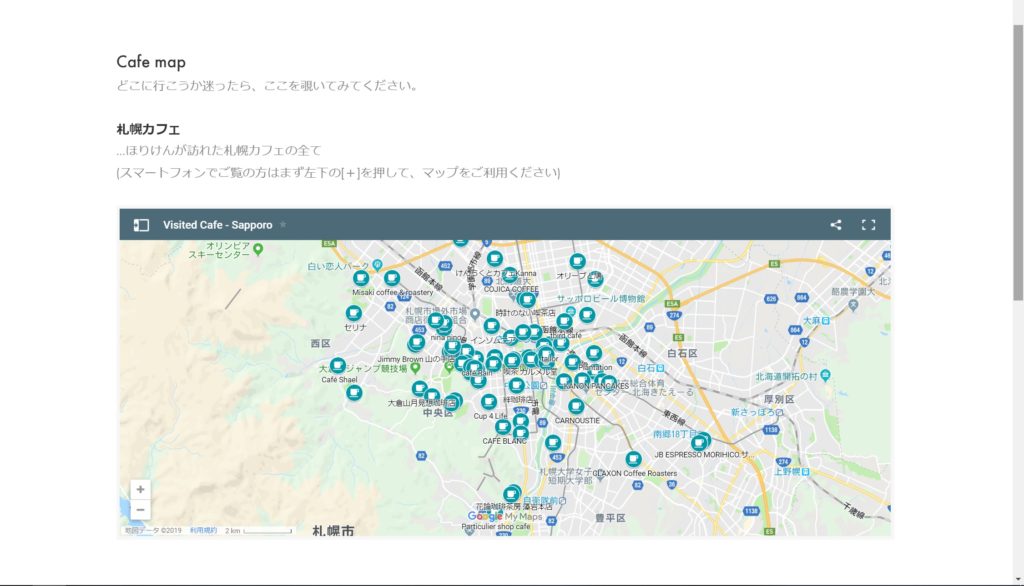Viewport: 1024px width, 586px height.
Task: Select unlabeled cafe marker below Café Shael
Action: pos(354,393)
